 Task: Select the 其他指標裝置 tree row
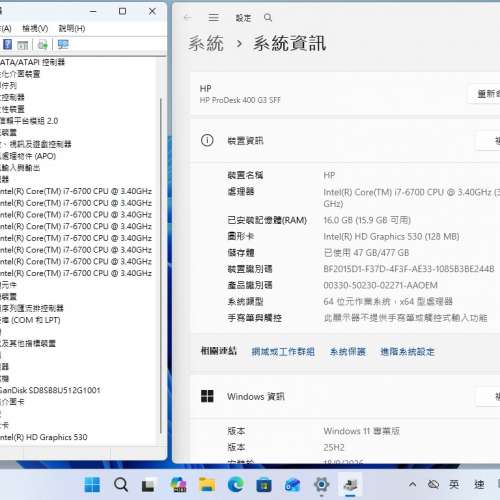[28, 343]
